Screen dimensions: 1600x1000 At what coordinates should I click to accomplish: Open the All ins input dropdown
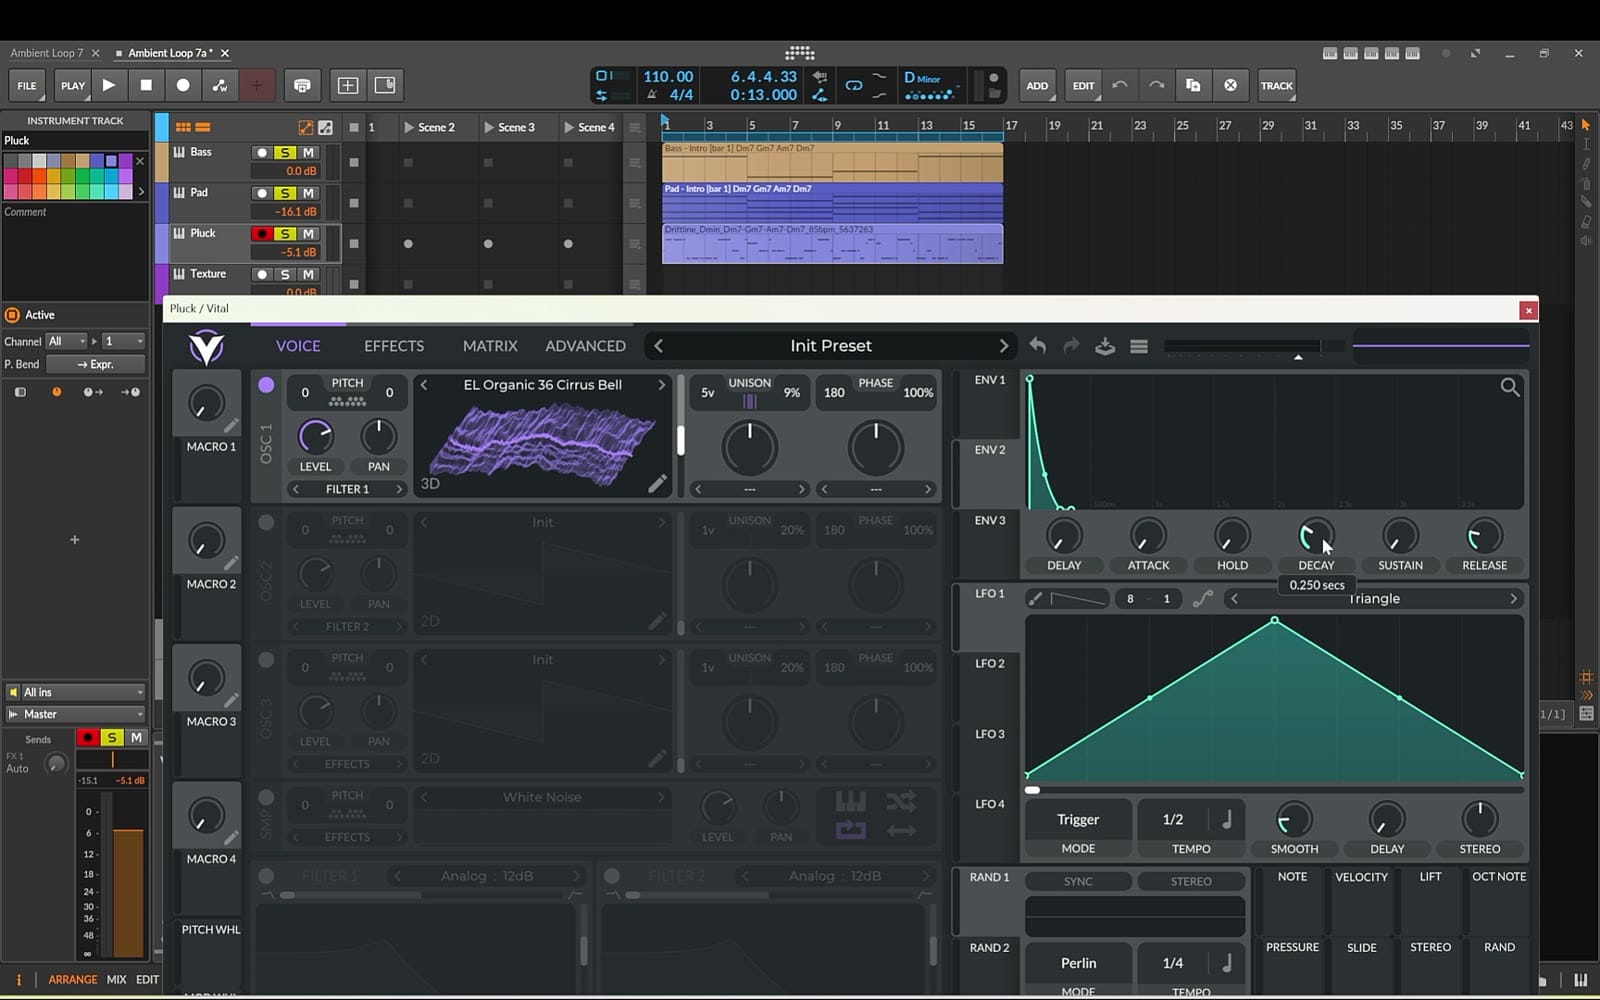click(75, 692)
